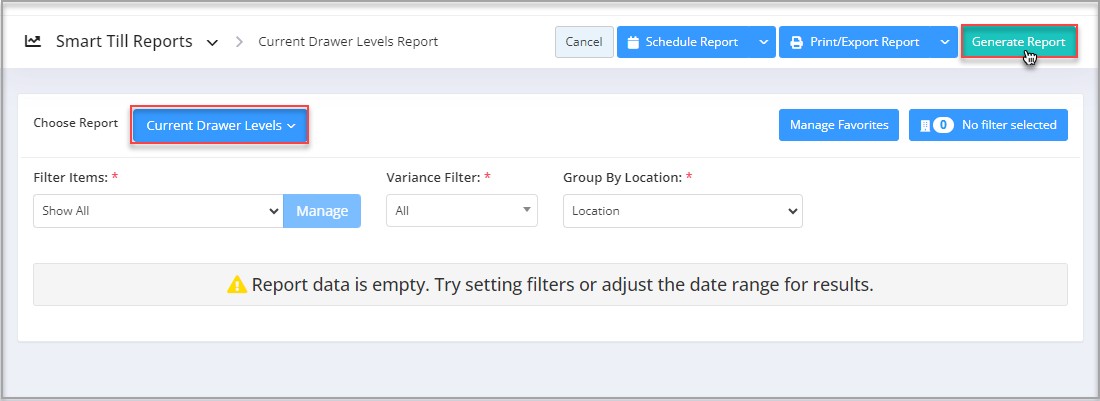Click the Manage Favorites button
The height and width of the screenshot is (401, 1100).
[x=839, y=125]
